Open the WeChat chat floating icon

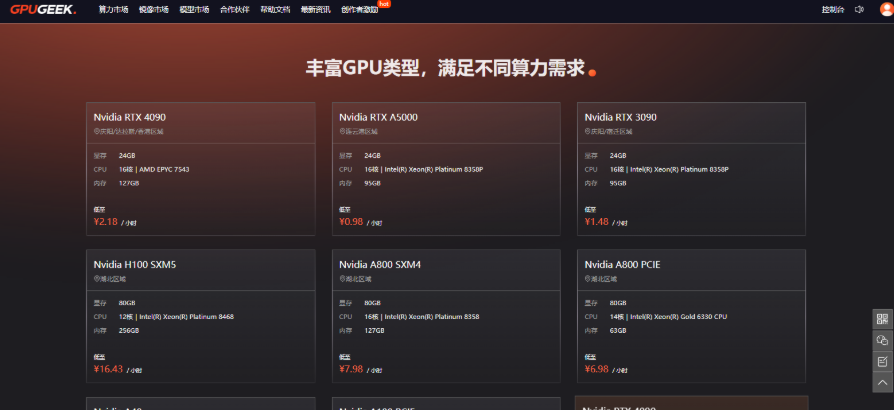pyautogui.click(x=883, y=340)
